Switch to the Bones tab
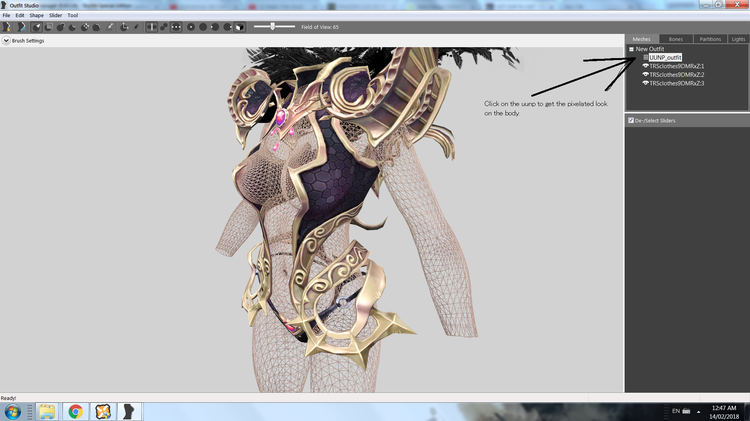750x421 pixels. (676, 39)
